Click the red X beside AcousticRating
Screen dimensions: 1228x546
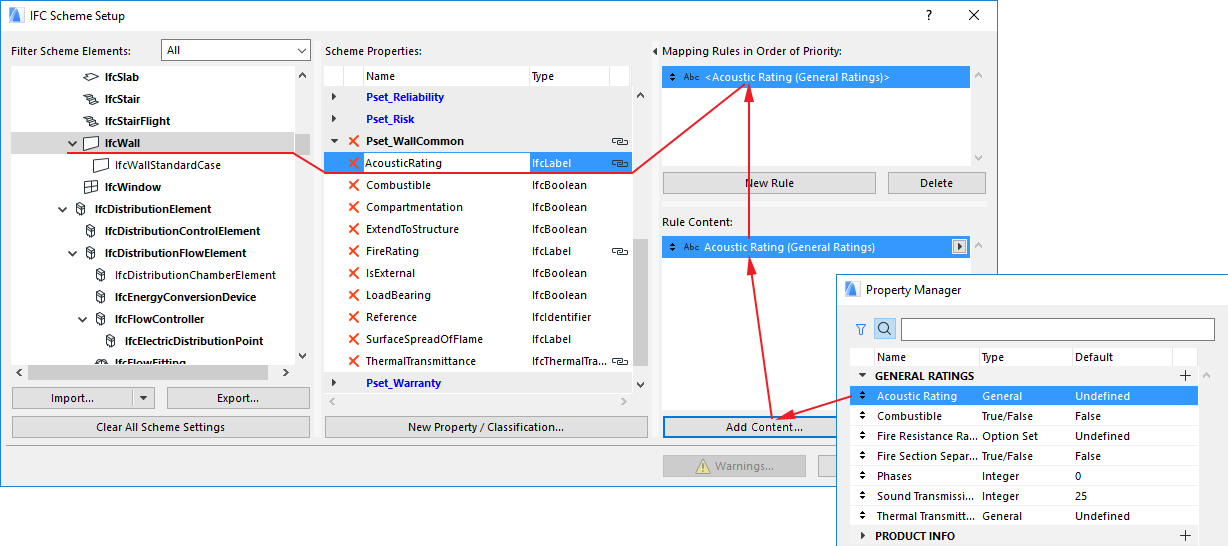click(353, 163)
